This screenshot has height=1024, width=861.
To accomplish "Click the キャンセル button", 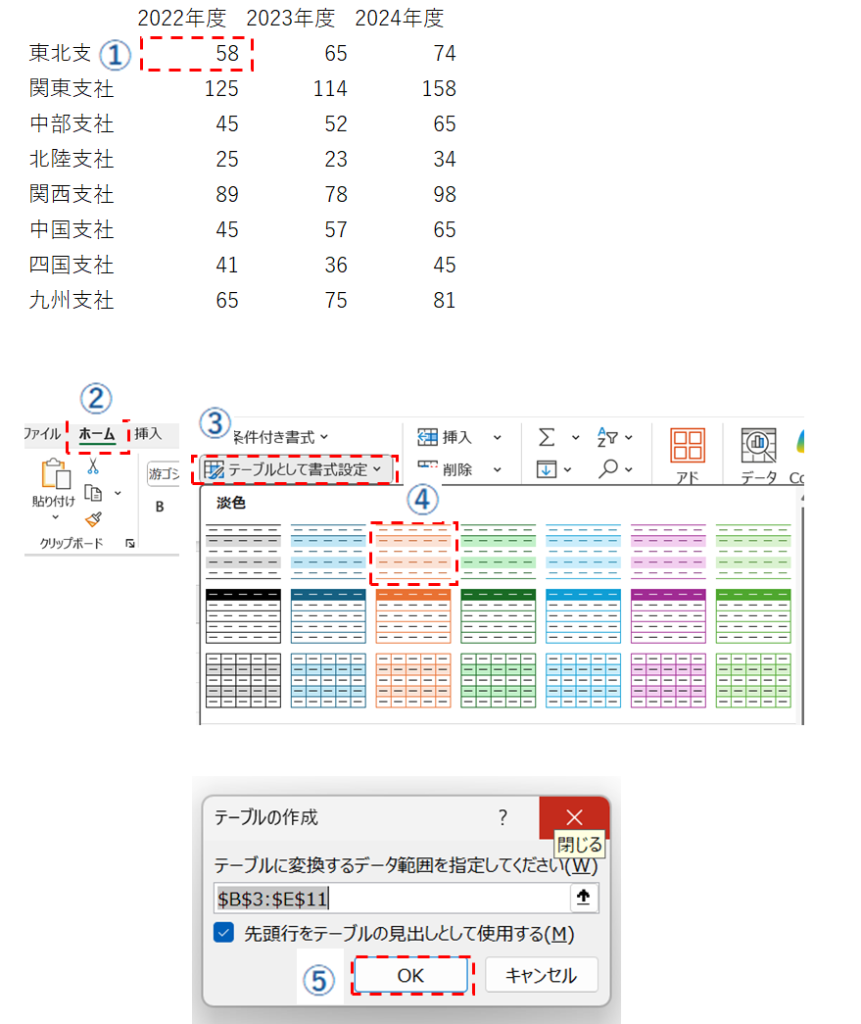I will click(541, 975).
